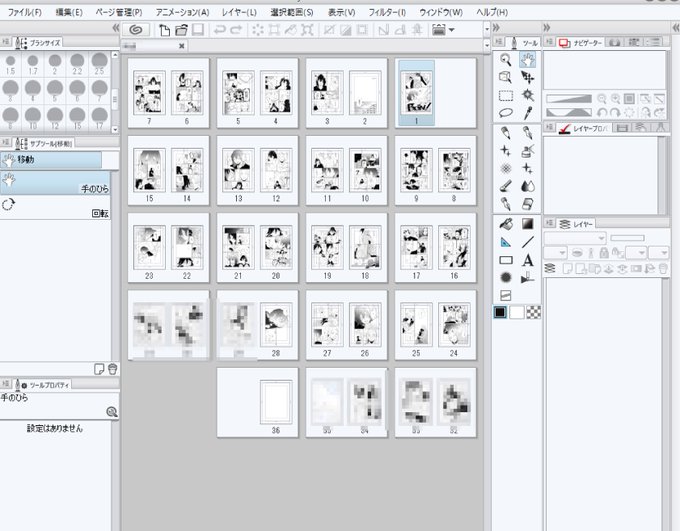Click the New file icon in command bar
This screenshot has height=531, width=680.
click(164, 30)
